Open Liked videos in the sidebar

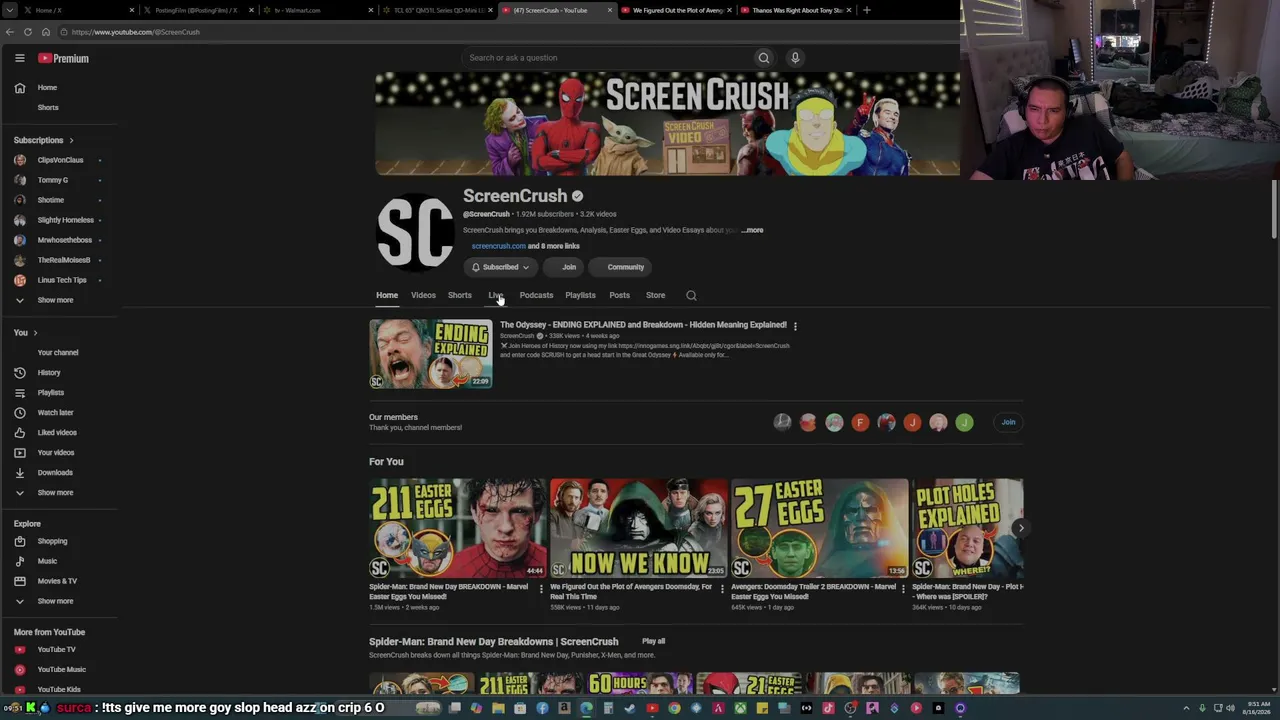[x=57, y=432]
